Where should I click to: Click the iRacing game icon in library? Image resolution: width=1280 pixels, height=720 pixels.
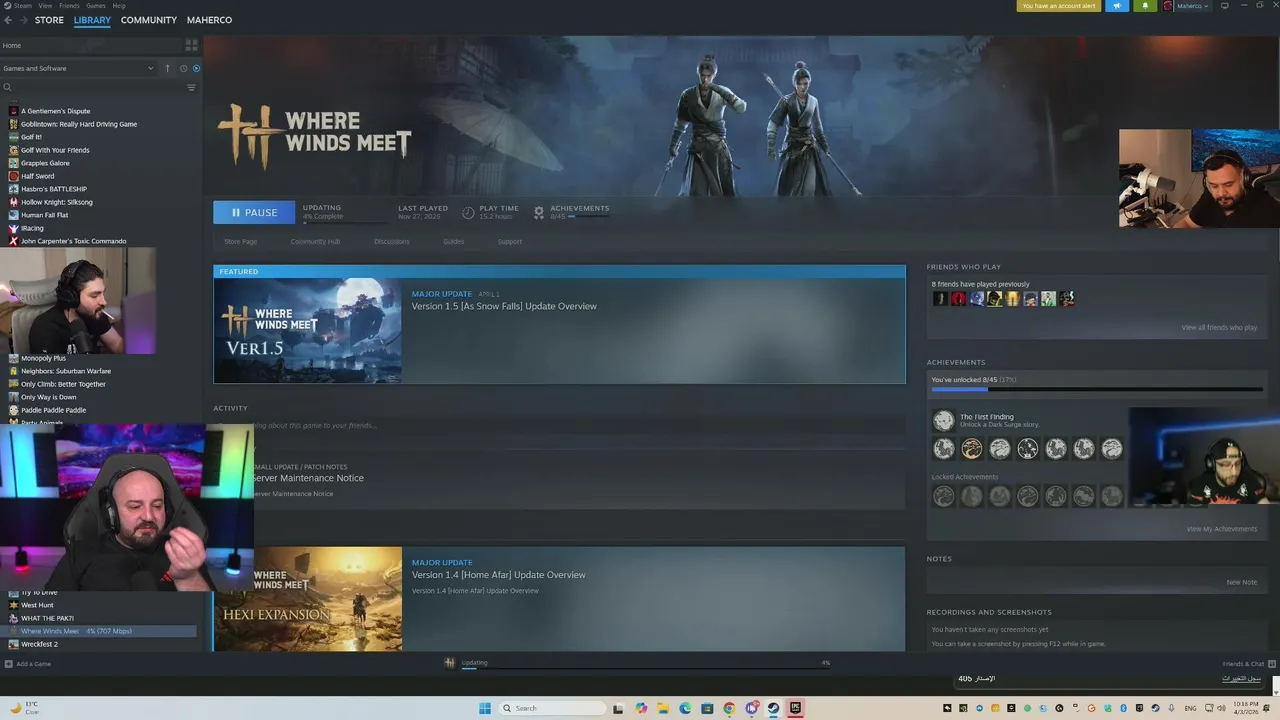tap(13, 228)
